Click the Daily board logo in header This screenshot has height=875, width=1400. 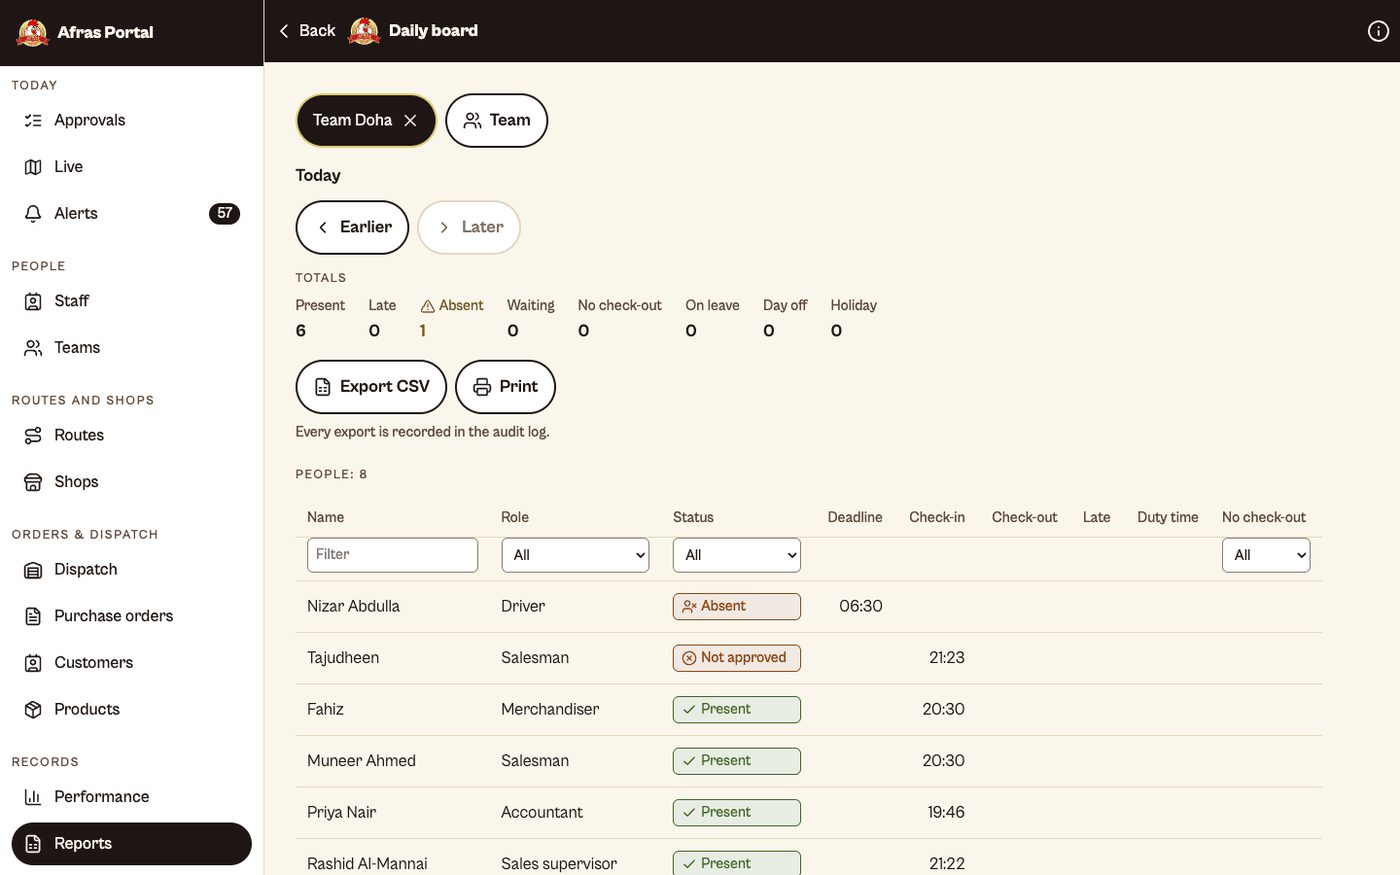click(364, 31)
